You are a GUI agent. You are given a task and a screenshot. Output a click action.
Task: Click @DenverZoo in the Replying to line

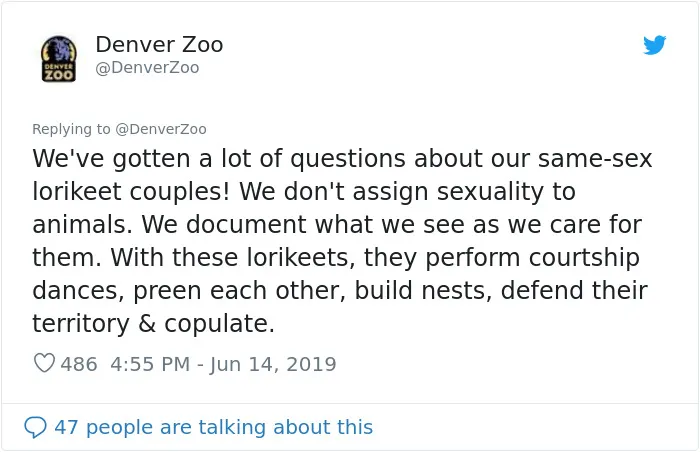coord(161,129)
